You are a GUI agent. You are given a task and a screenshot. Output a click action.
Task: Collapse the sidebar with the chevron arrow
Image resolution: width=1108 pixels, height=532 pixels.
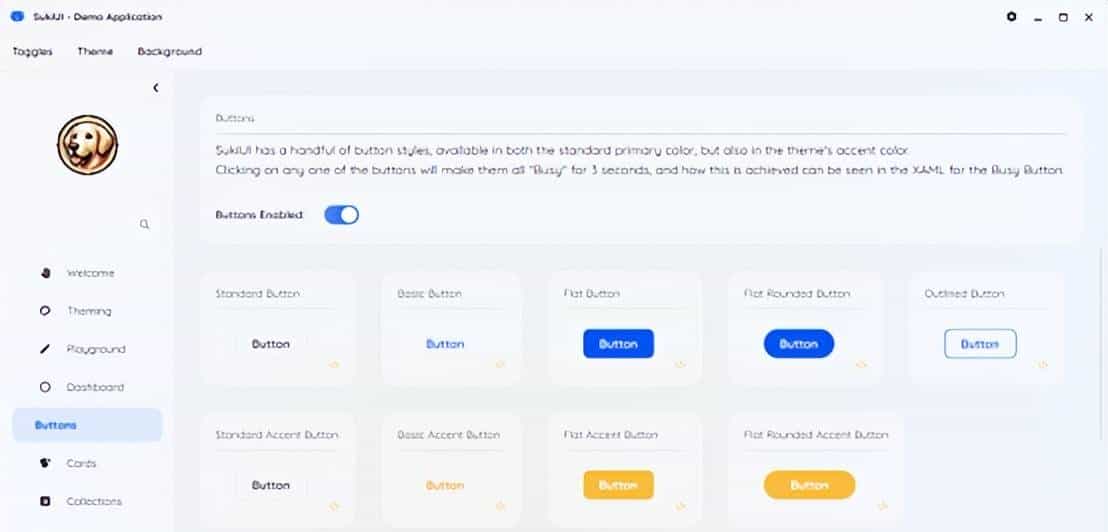point(156,88)
